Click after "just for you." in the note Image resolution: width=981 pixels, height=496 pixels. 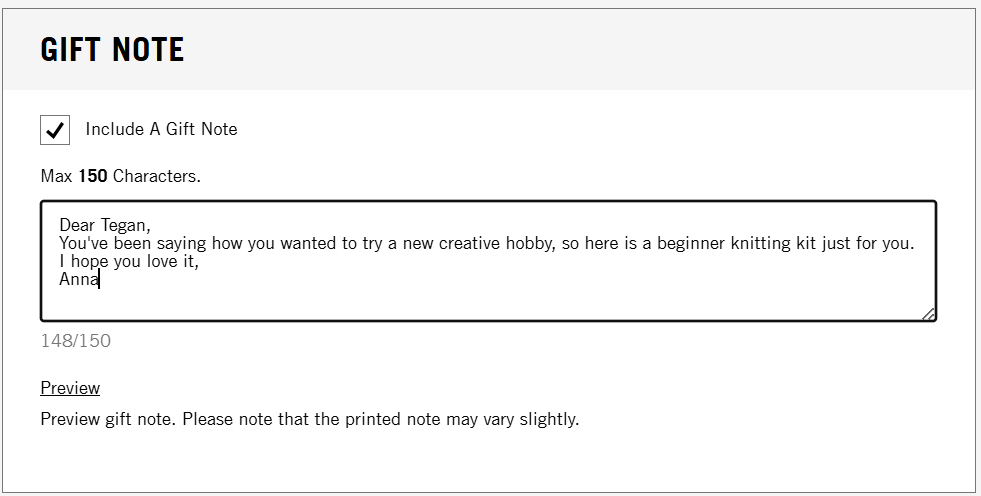pyautogui.click(x=916, y=243)
